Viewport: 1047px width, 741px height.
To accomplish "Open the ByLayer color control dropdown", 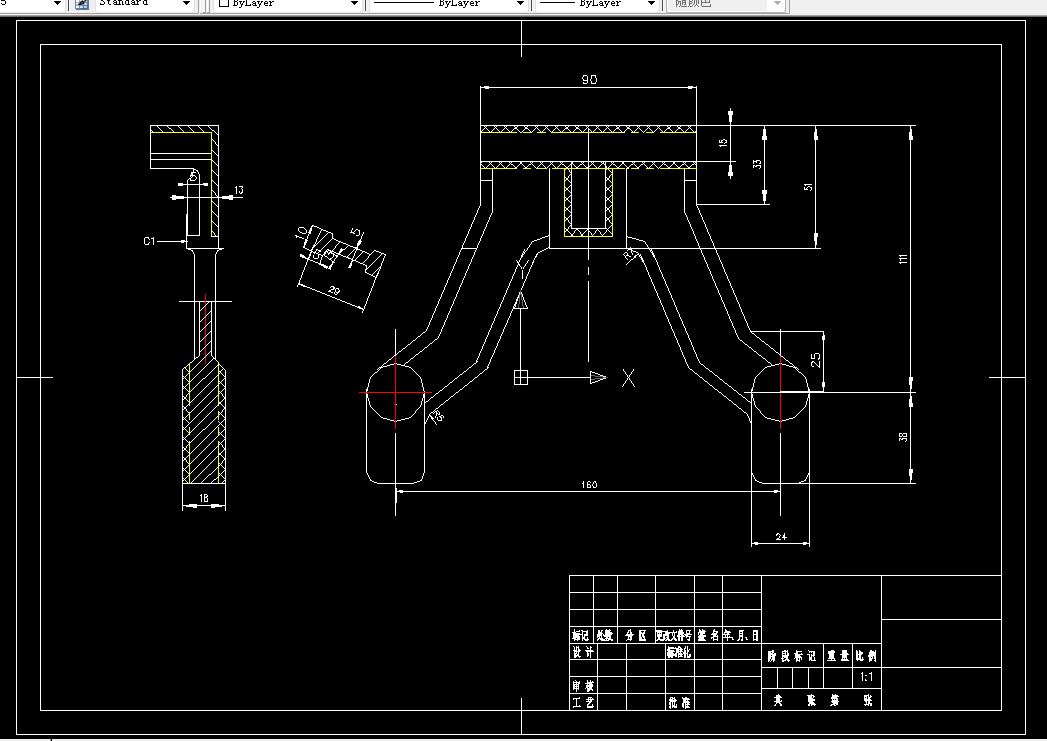I will pyautogui.click(x=355, y=4).
